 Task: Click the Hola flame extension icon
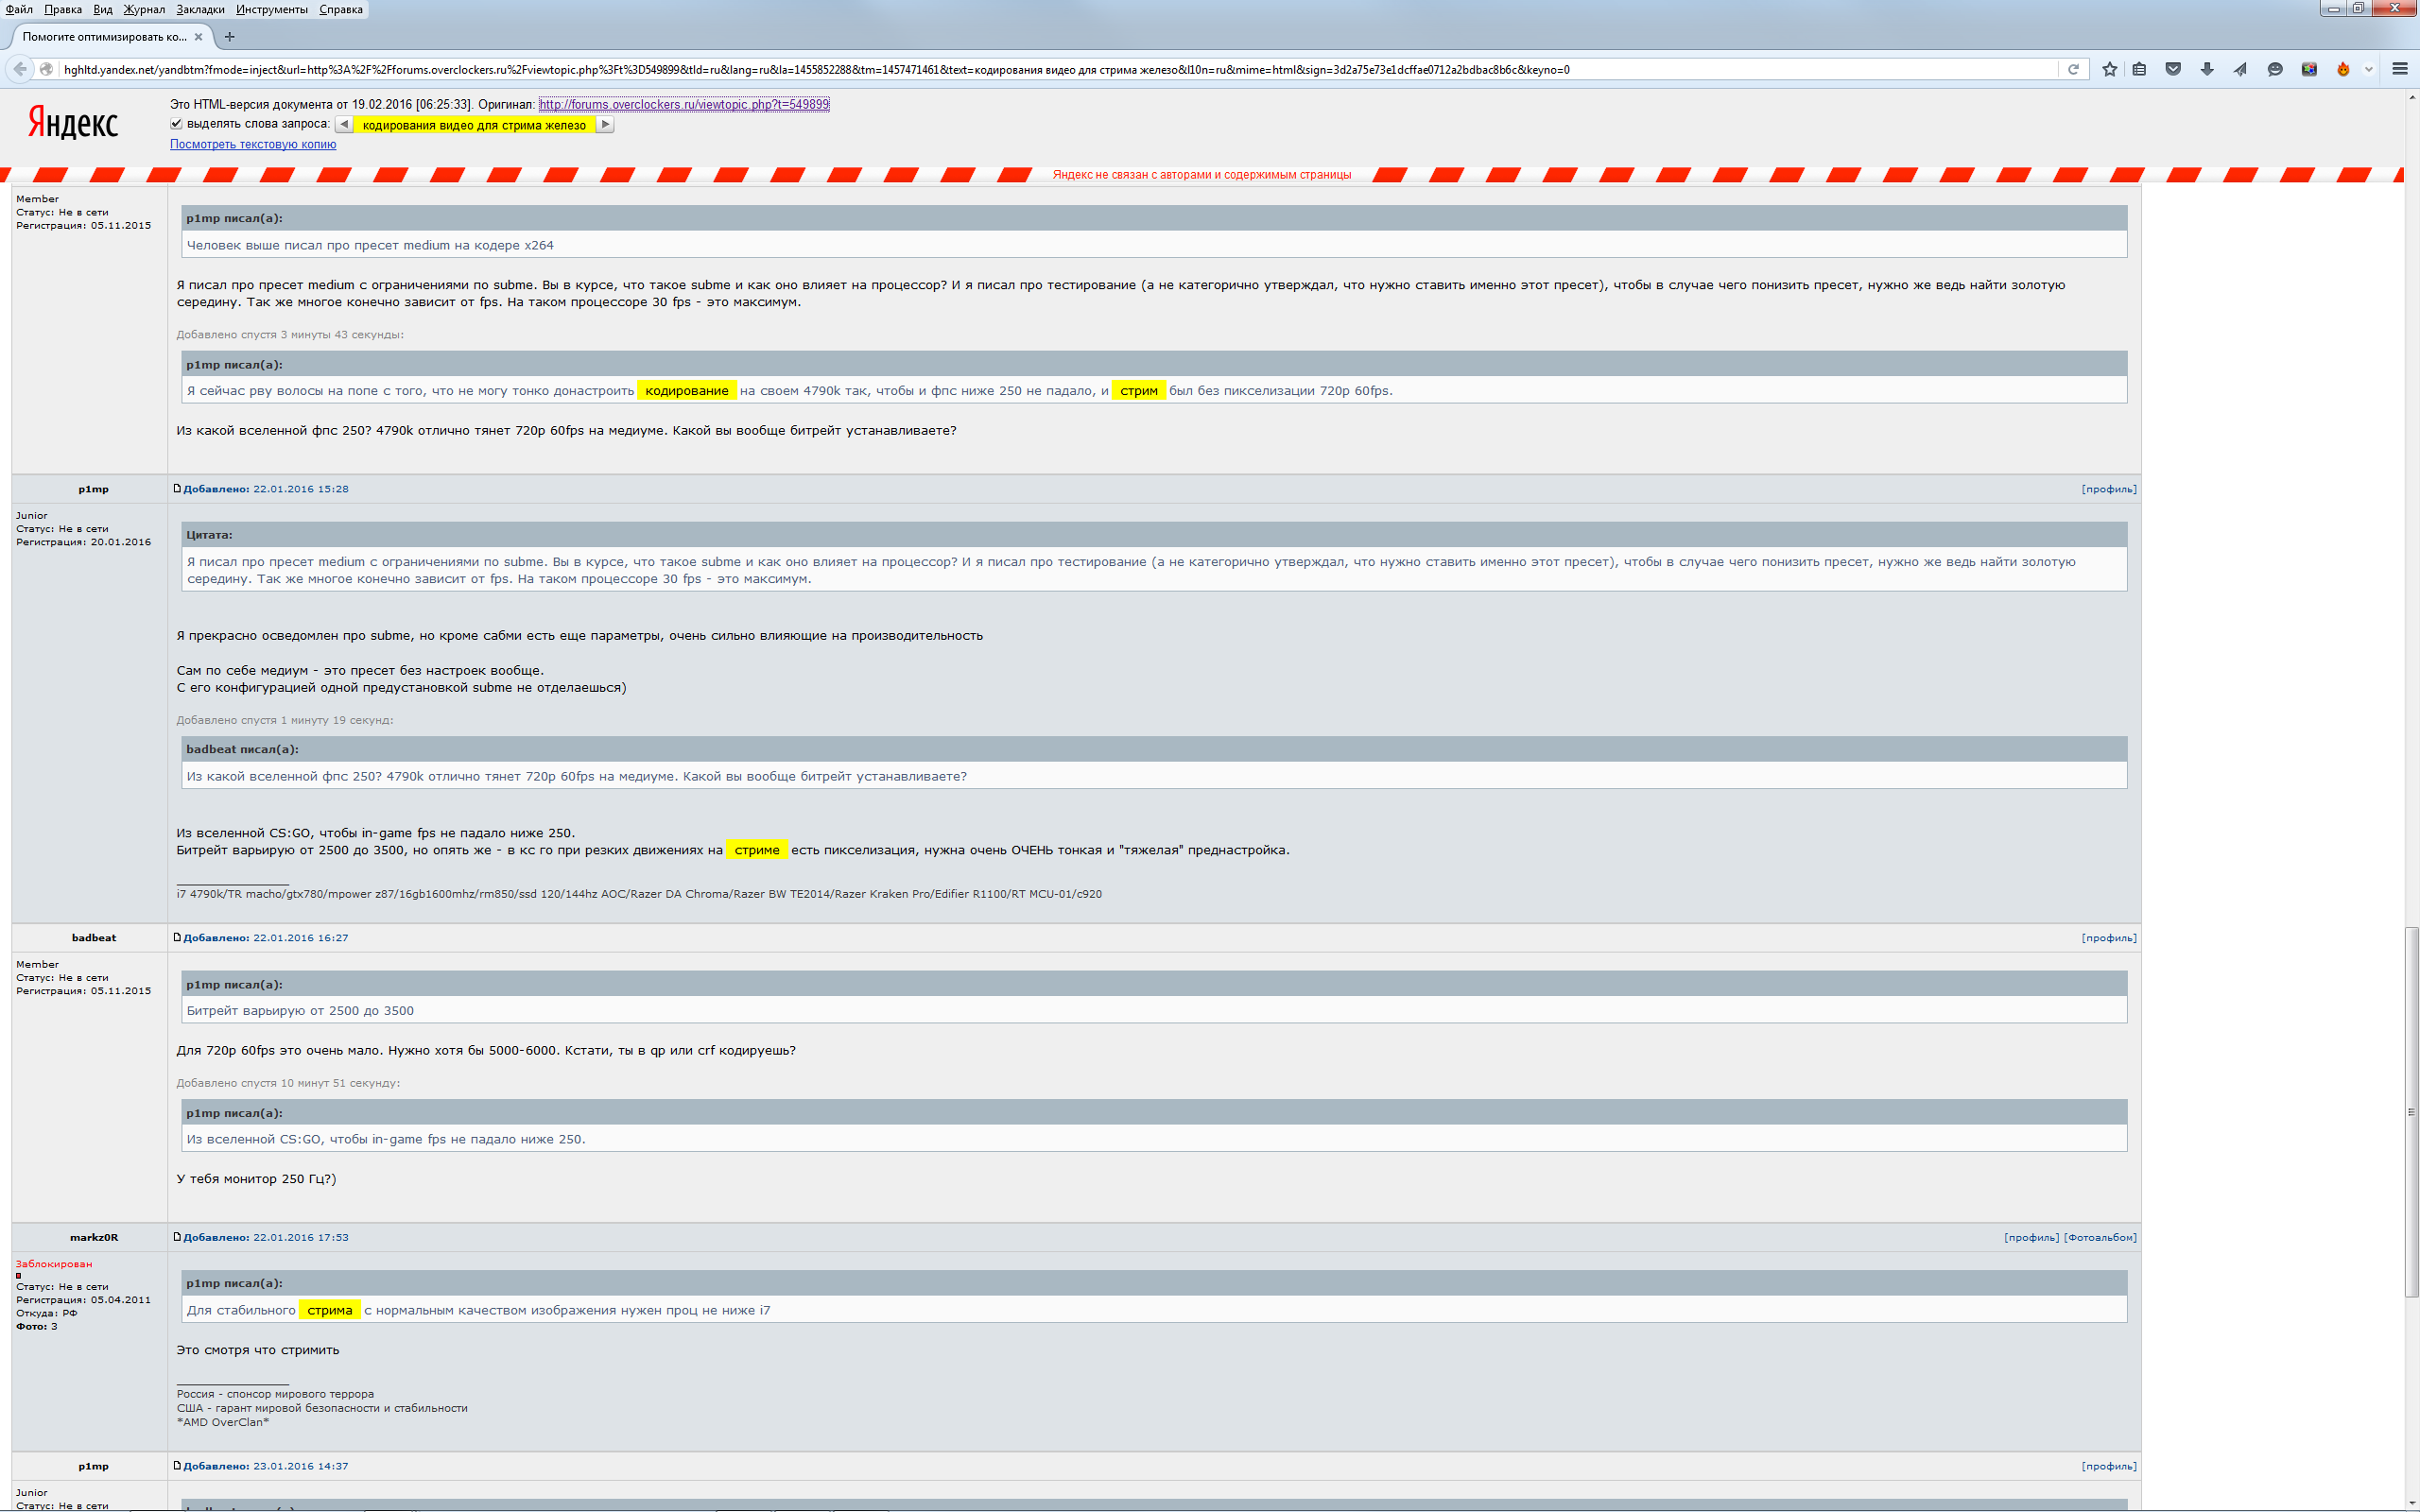coord(2343,69)
